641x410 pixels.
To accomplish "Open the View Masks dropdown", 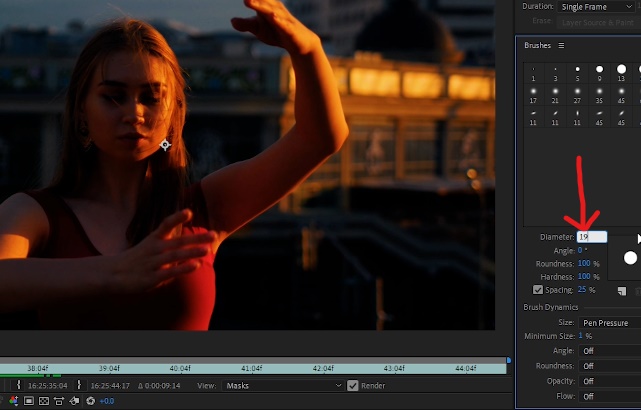I will tap(282, 385).
